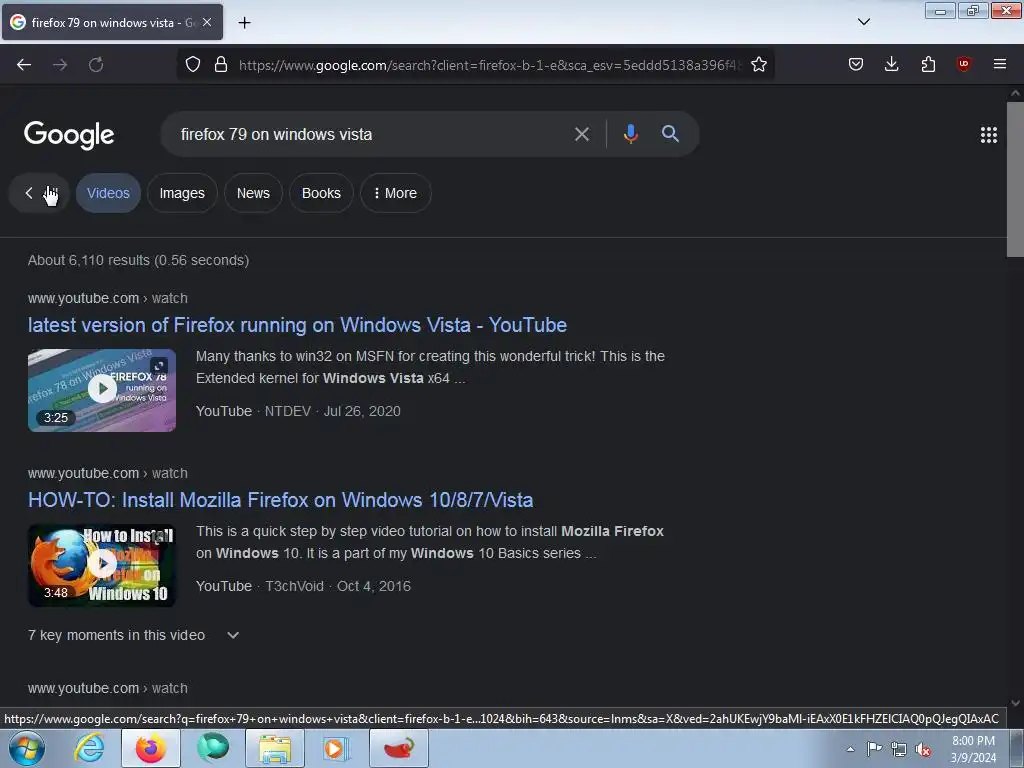Show previous search filter chips
The width and height of the screenshot is (1024, 768).
click(29, 193)
